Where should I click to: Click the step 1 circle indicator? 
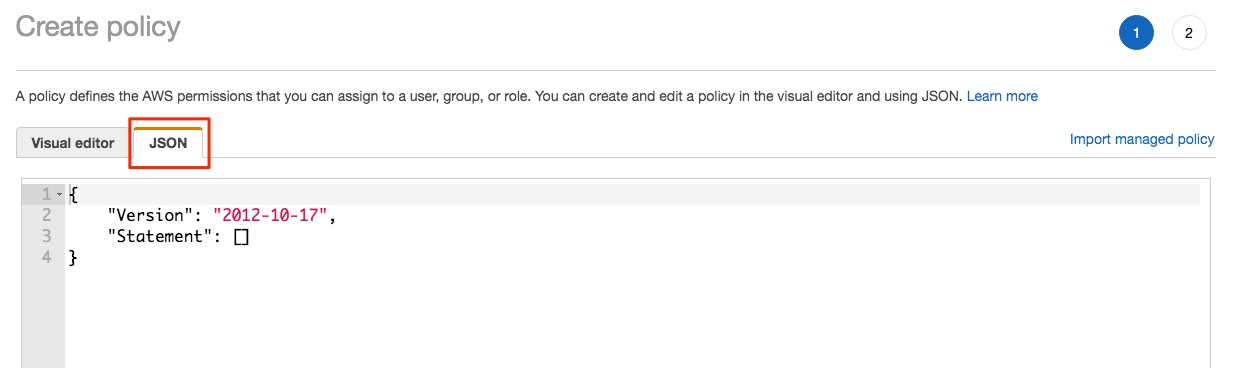point(1136,32)
